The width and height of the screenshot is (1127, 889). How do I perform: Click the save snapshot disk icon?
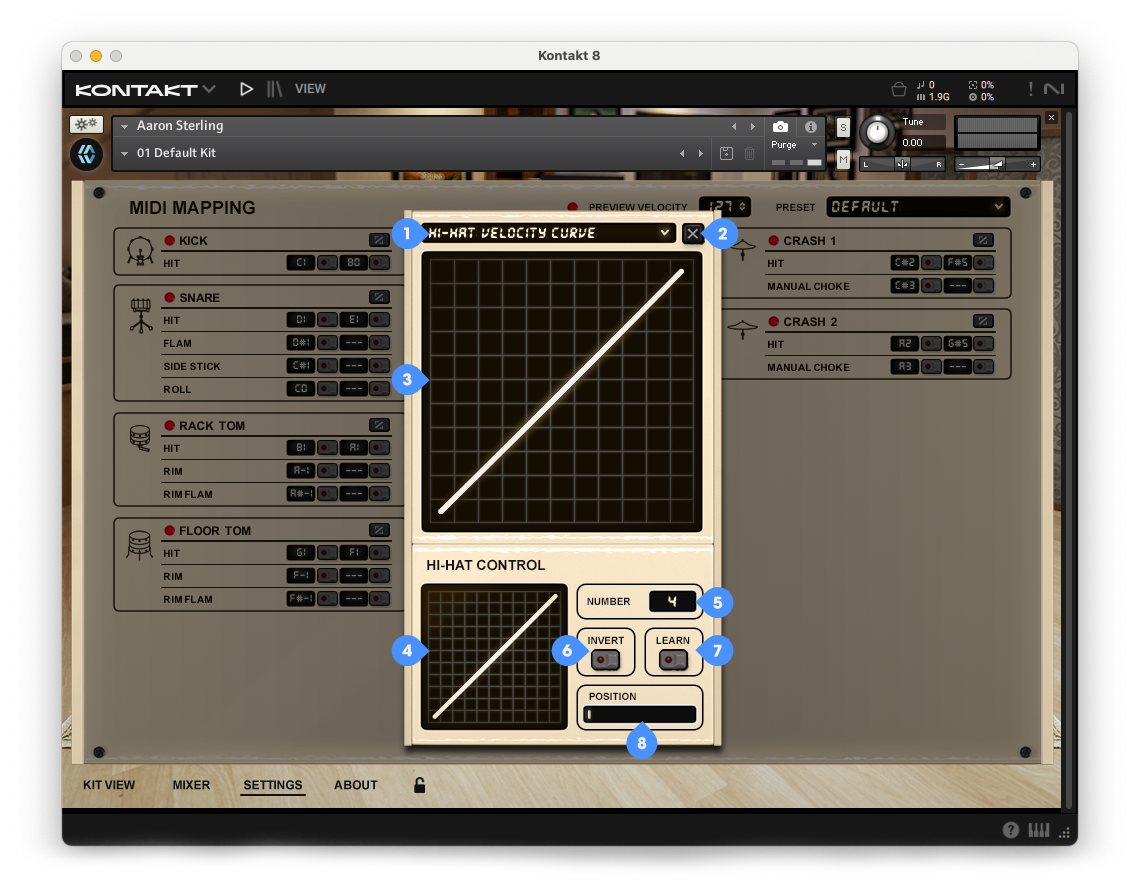tap(727, 154)
